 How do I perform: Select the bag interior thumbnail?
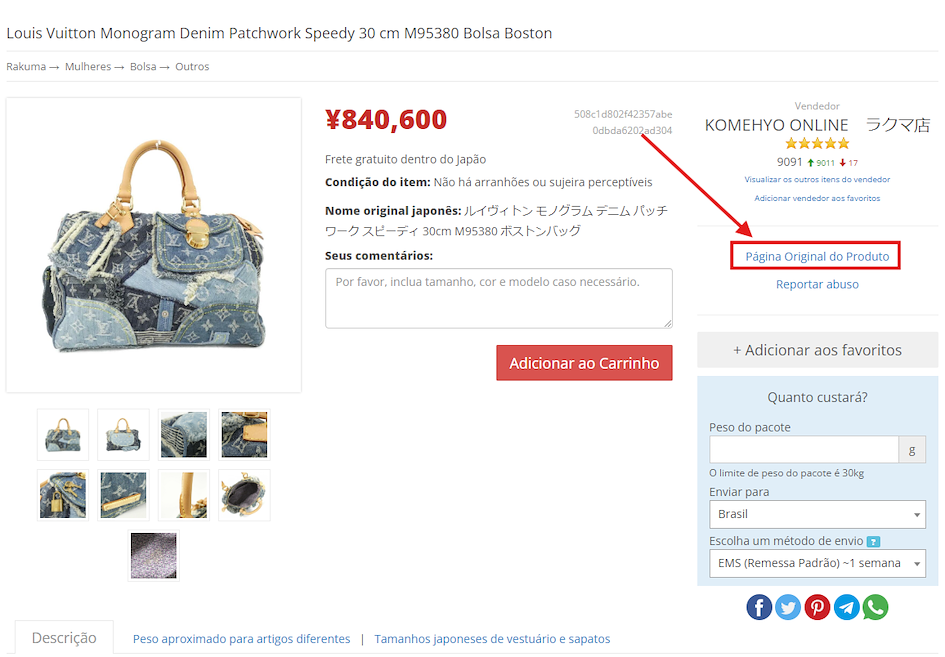pyautogui.click(x=244, y=495)
